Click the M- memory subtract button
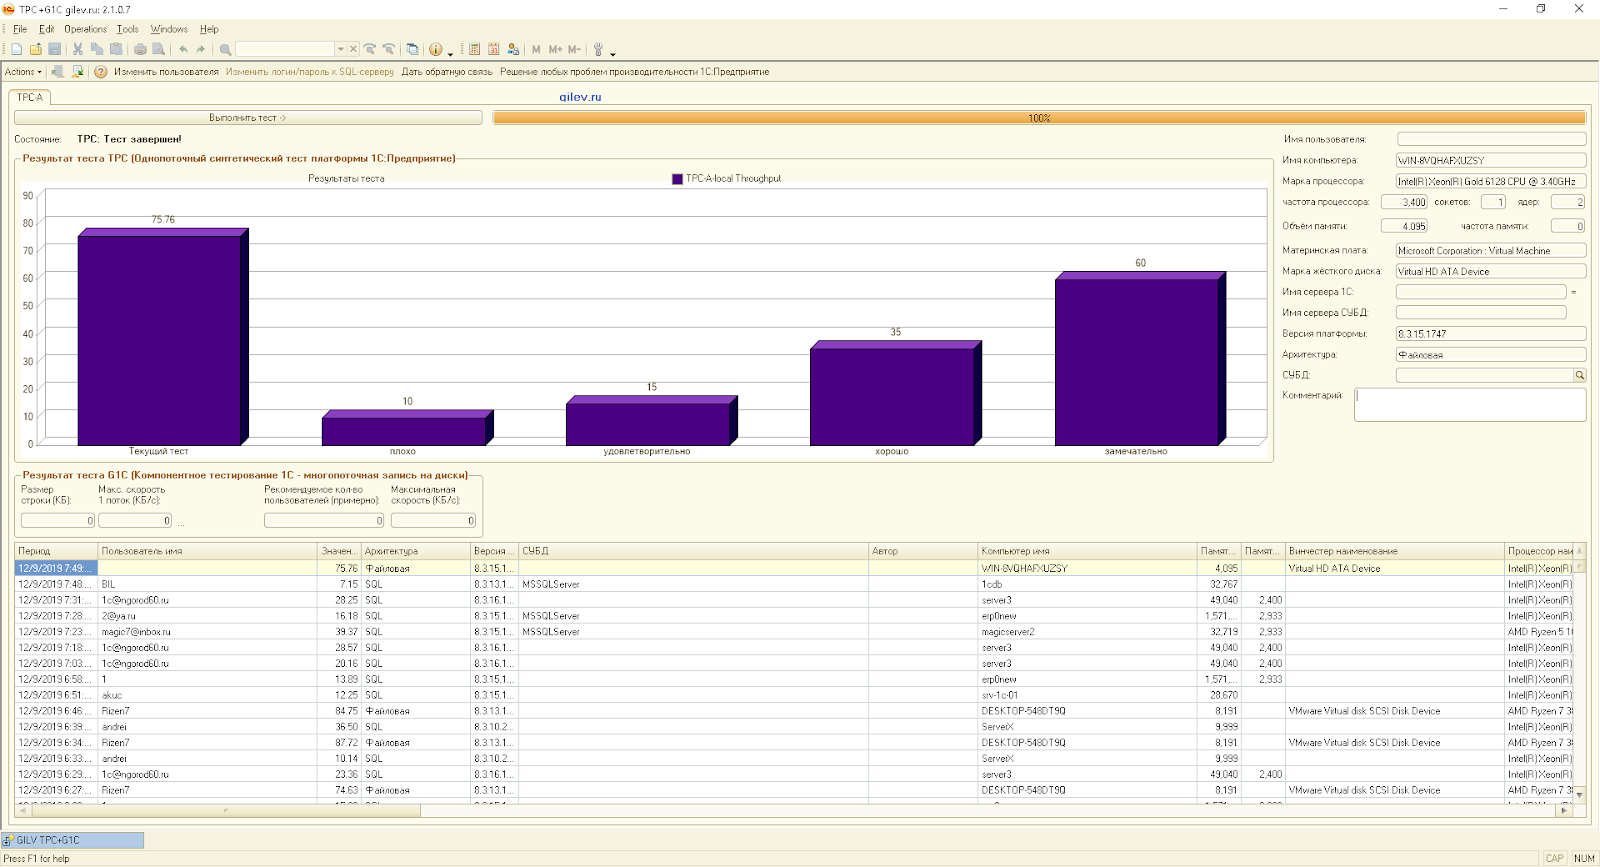 (574, 49)
